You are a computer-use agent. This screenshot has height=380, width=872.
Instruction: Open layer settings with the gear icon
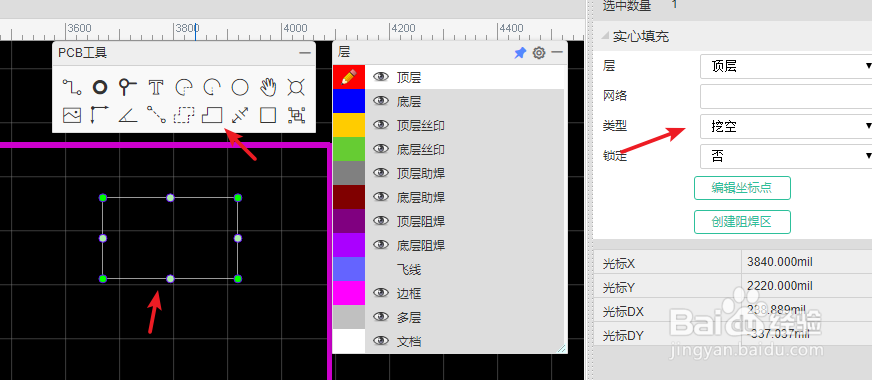pos(539,53)
